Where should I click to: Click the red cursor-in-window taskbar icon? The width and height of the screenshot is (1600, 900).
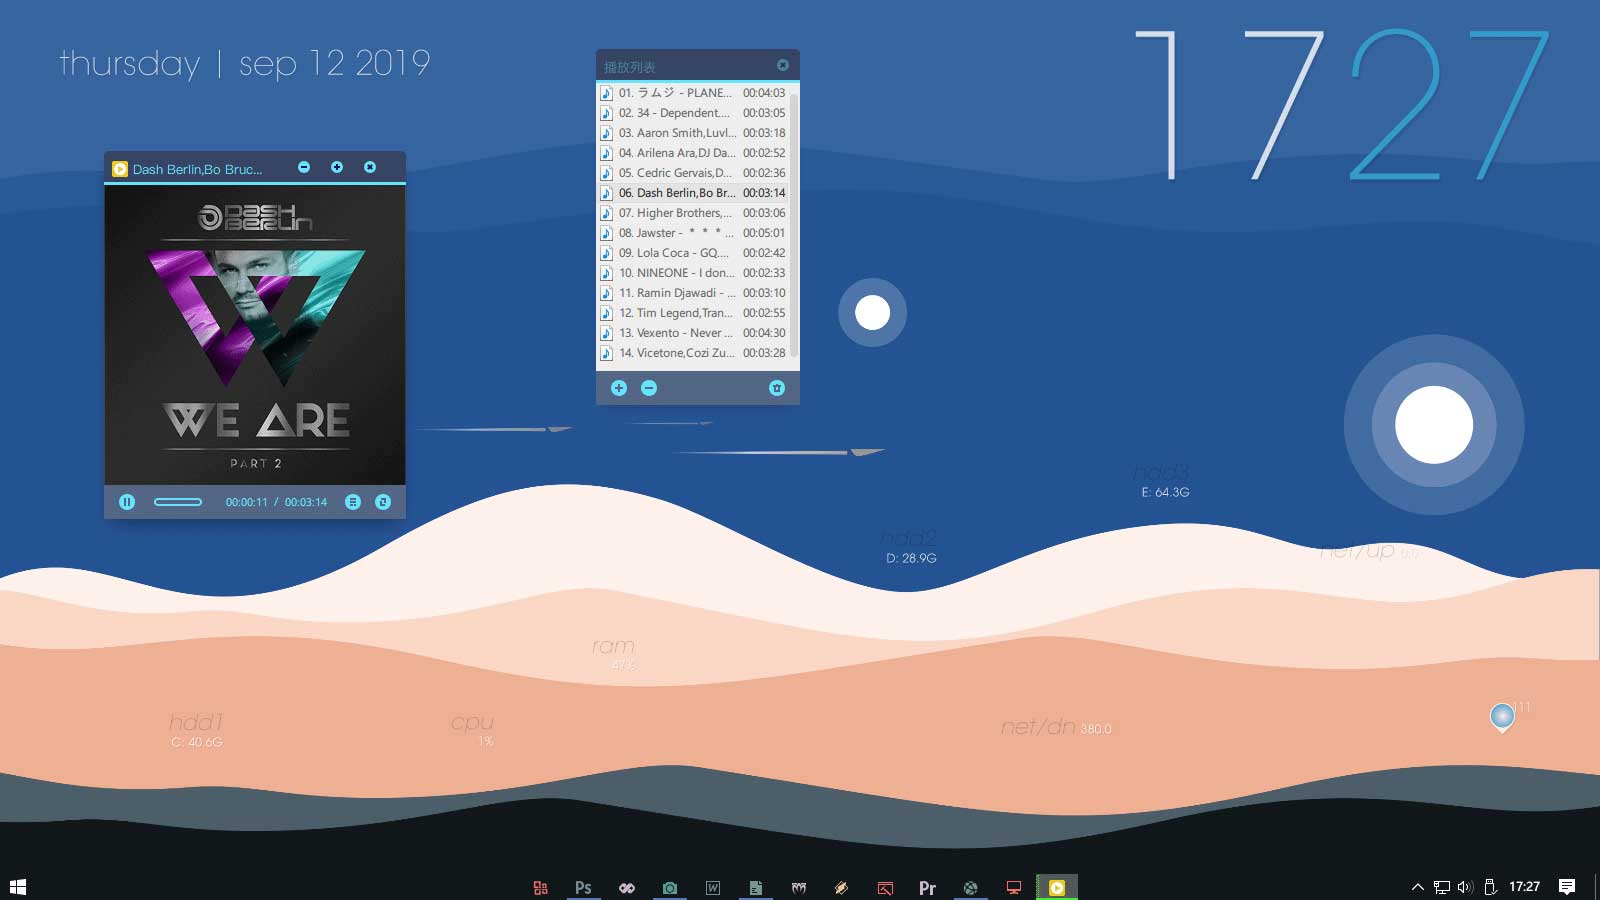[x=885, y=887]
